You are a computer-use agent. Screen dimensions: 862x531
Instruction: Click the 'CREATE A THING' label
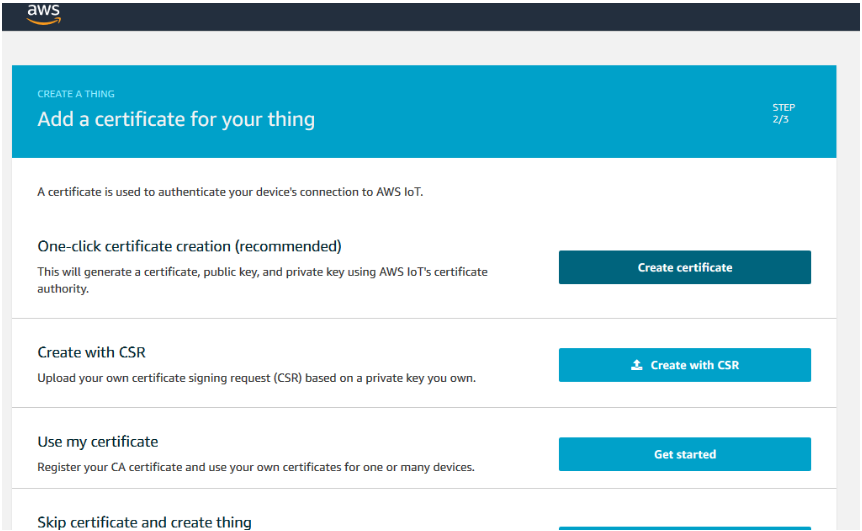[x=76, y=94]
